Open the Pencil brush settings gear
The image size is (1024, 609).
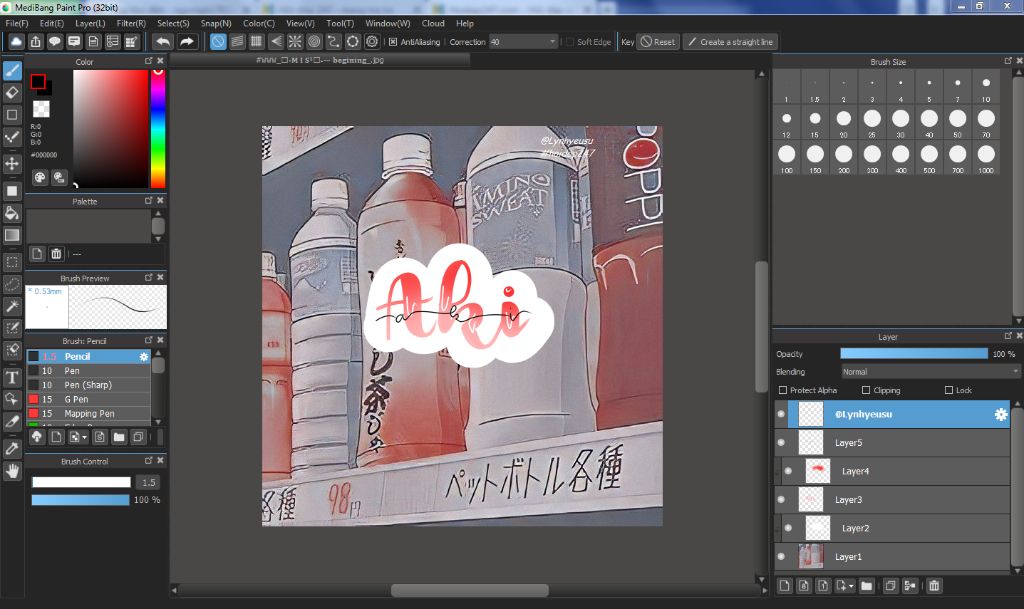(144, 356)
